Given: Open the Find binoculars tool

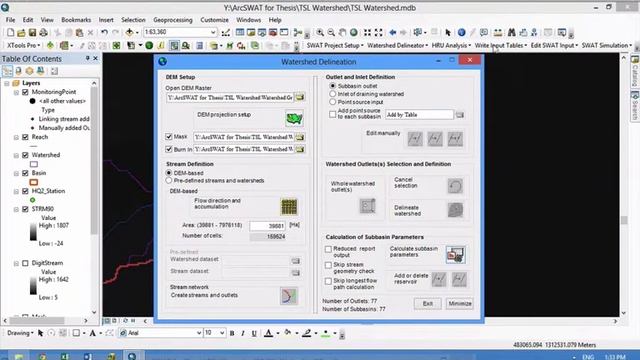Looking at the screenshot, I should (x=511, y=33).
